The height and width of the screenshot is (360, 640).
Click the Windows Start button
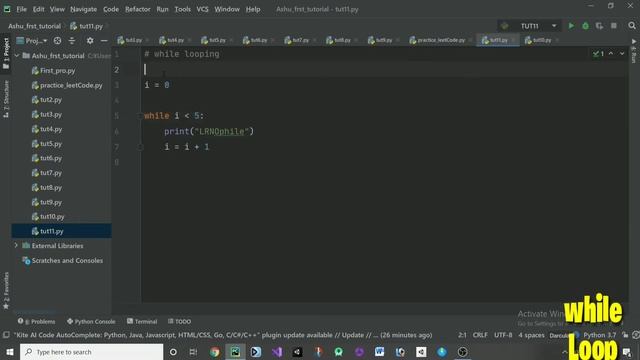(10, 352)
